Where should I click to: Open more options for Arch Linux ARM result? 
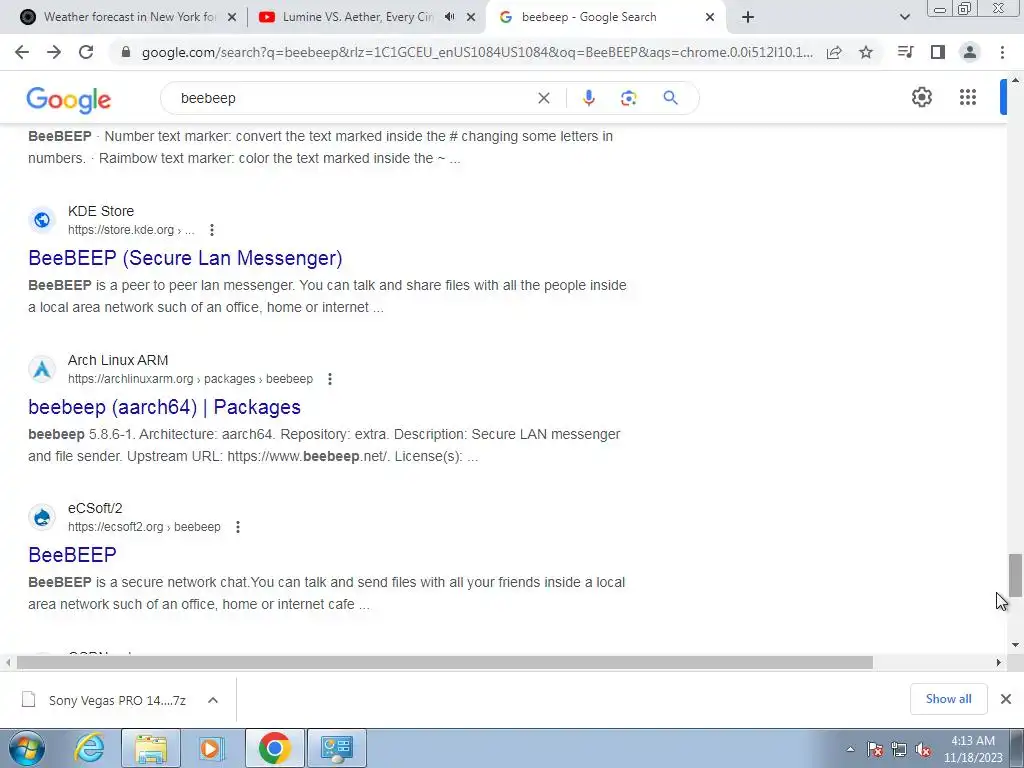click(x=330, y=379)
